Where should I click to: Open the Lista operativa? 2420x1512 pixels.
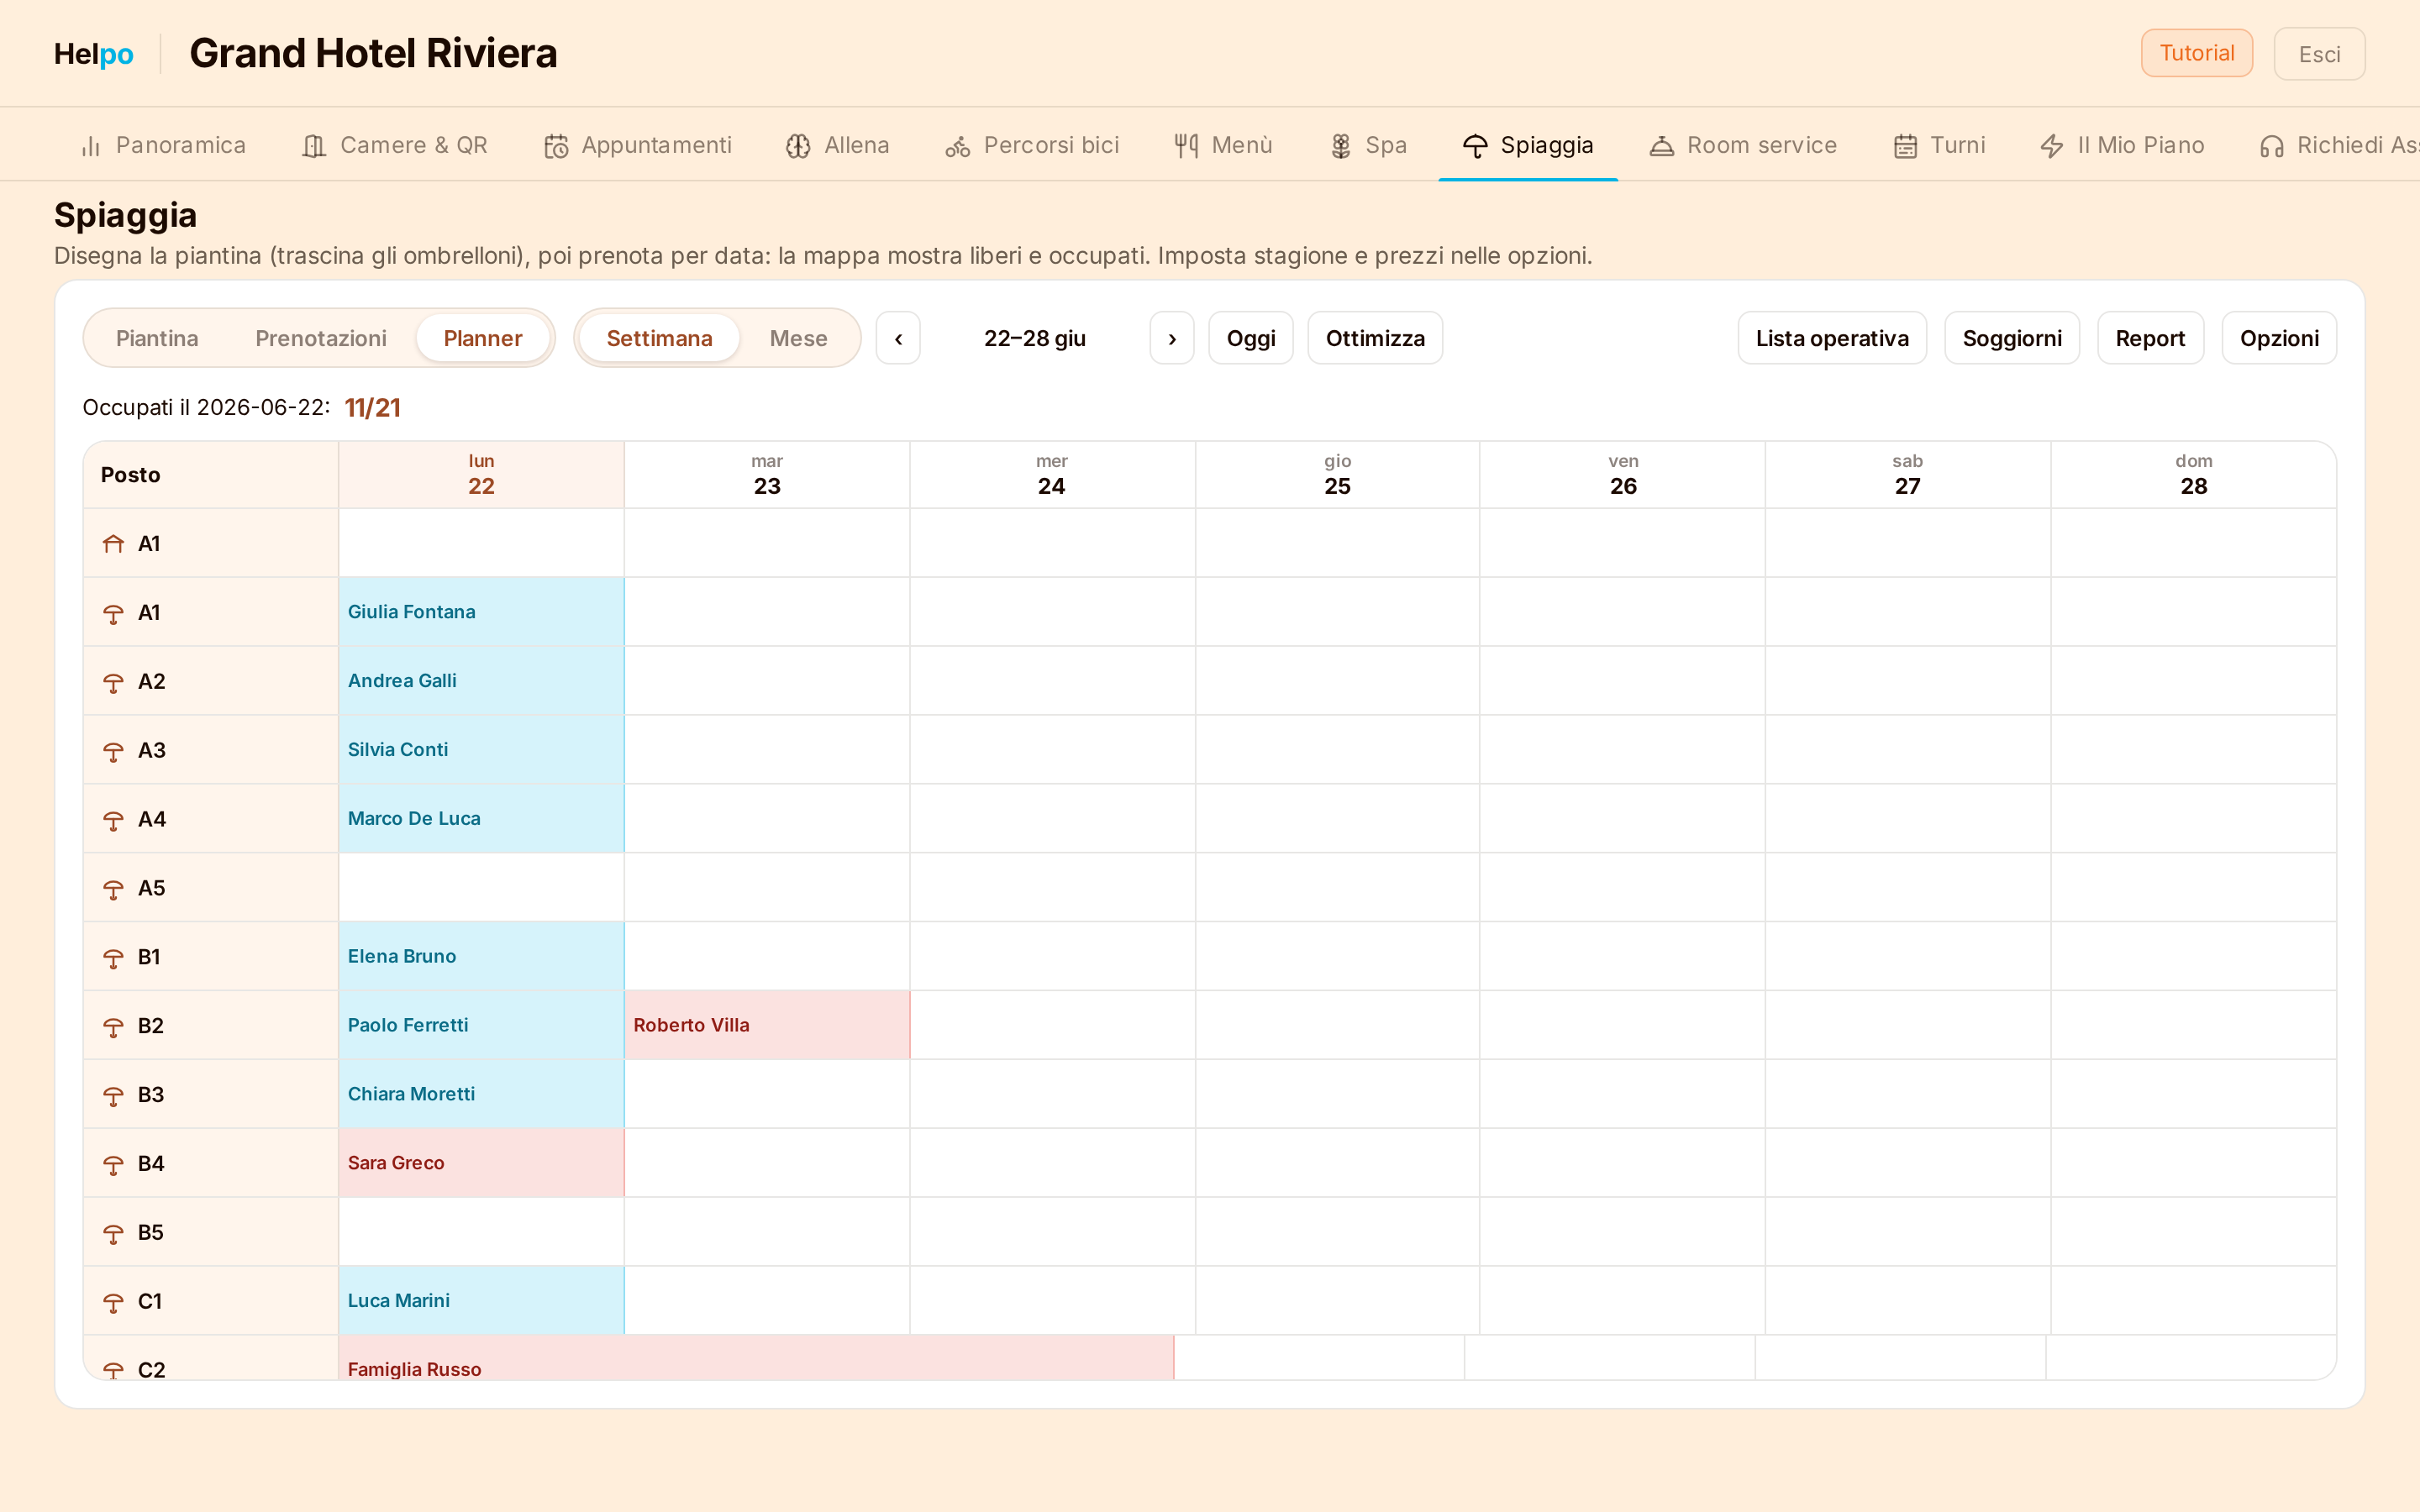pyautogui.click(x=1832, y=338)
